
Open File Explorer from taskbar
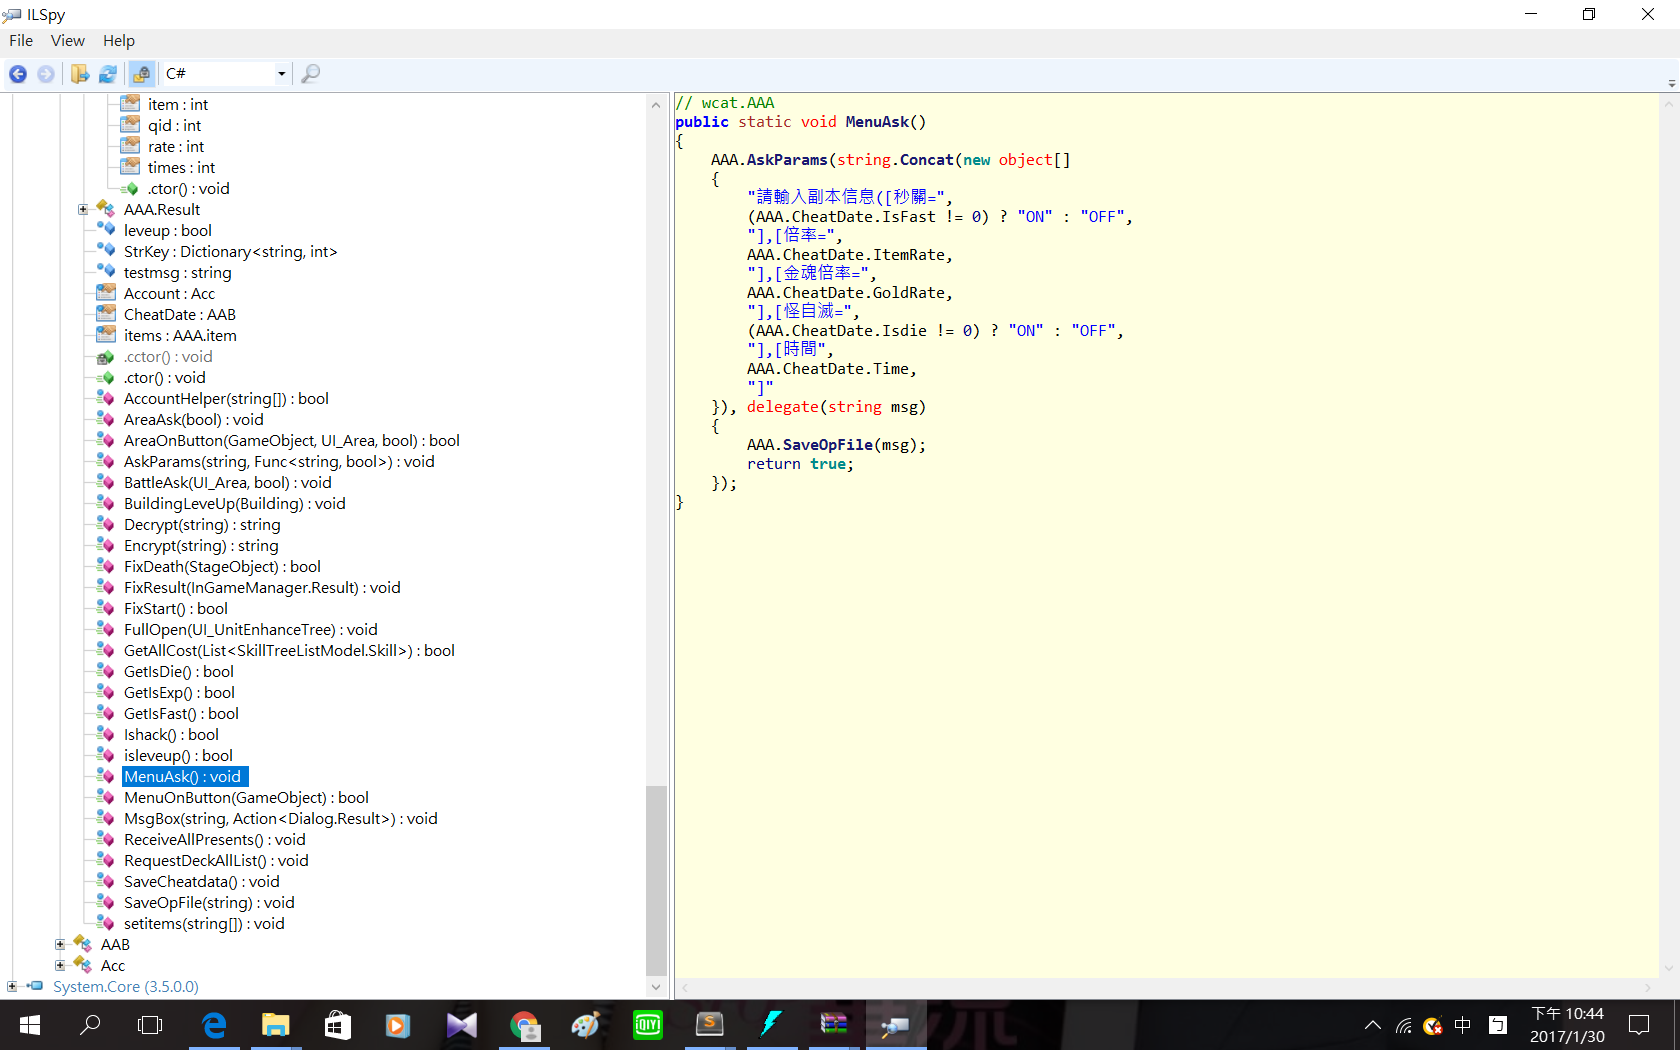275,1025
